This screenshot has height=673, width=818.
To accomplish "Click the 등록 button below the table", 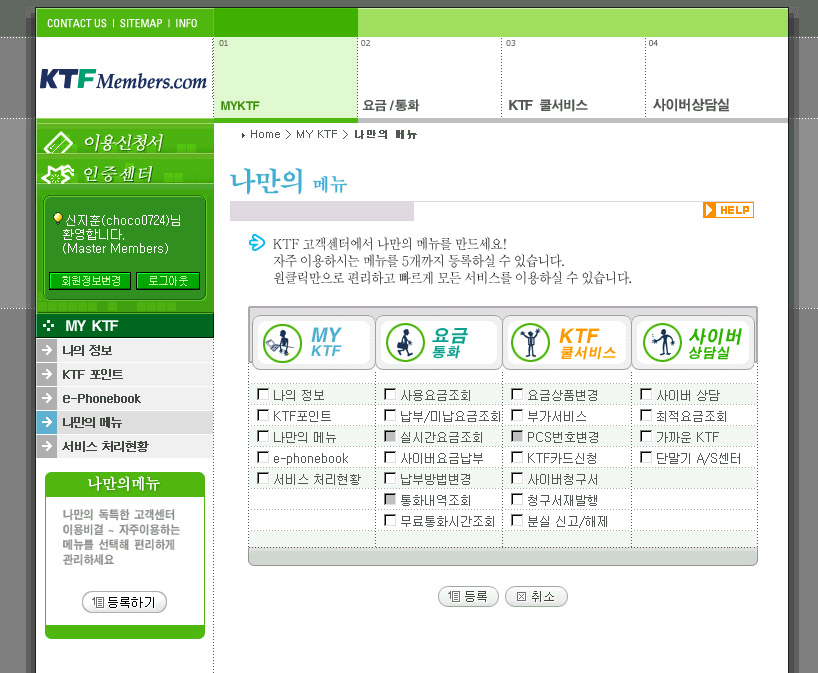I will coord(468,596).
